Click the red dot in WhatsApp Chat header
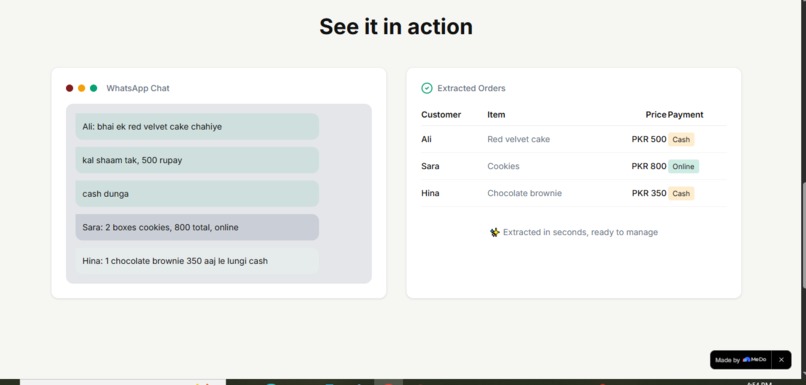 click(x=69, y=88)
